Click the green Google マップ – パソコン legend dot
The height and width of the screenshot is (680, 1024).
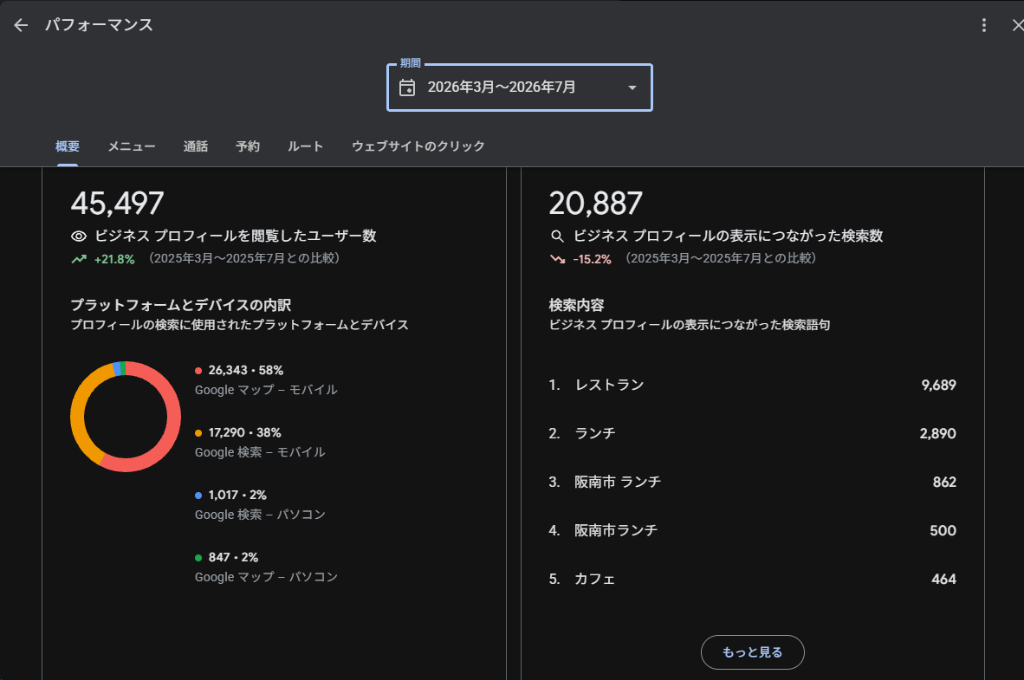click(198, 558)
